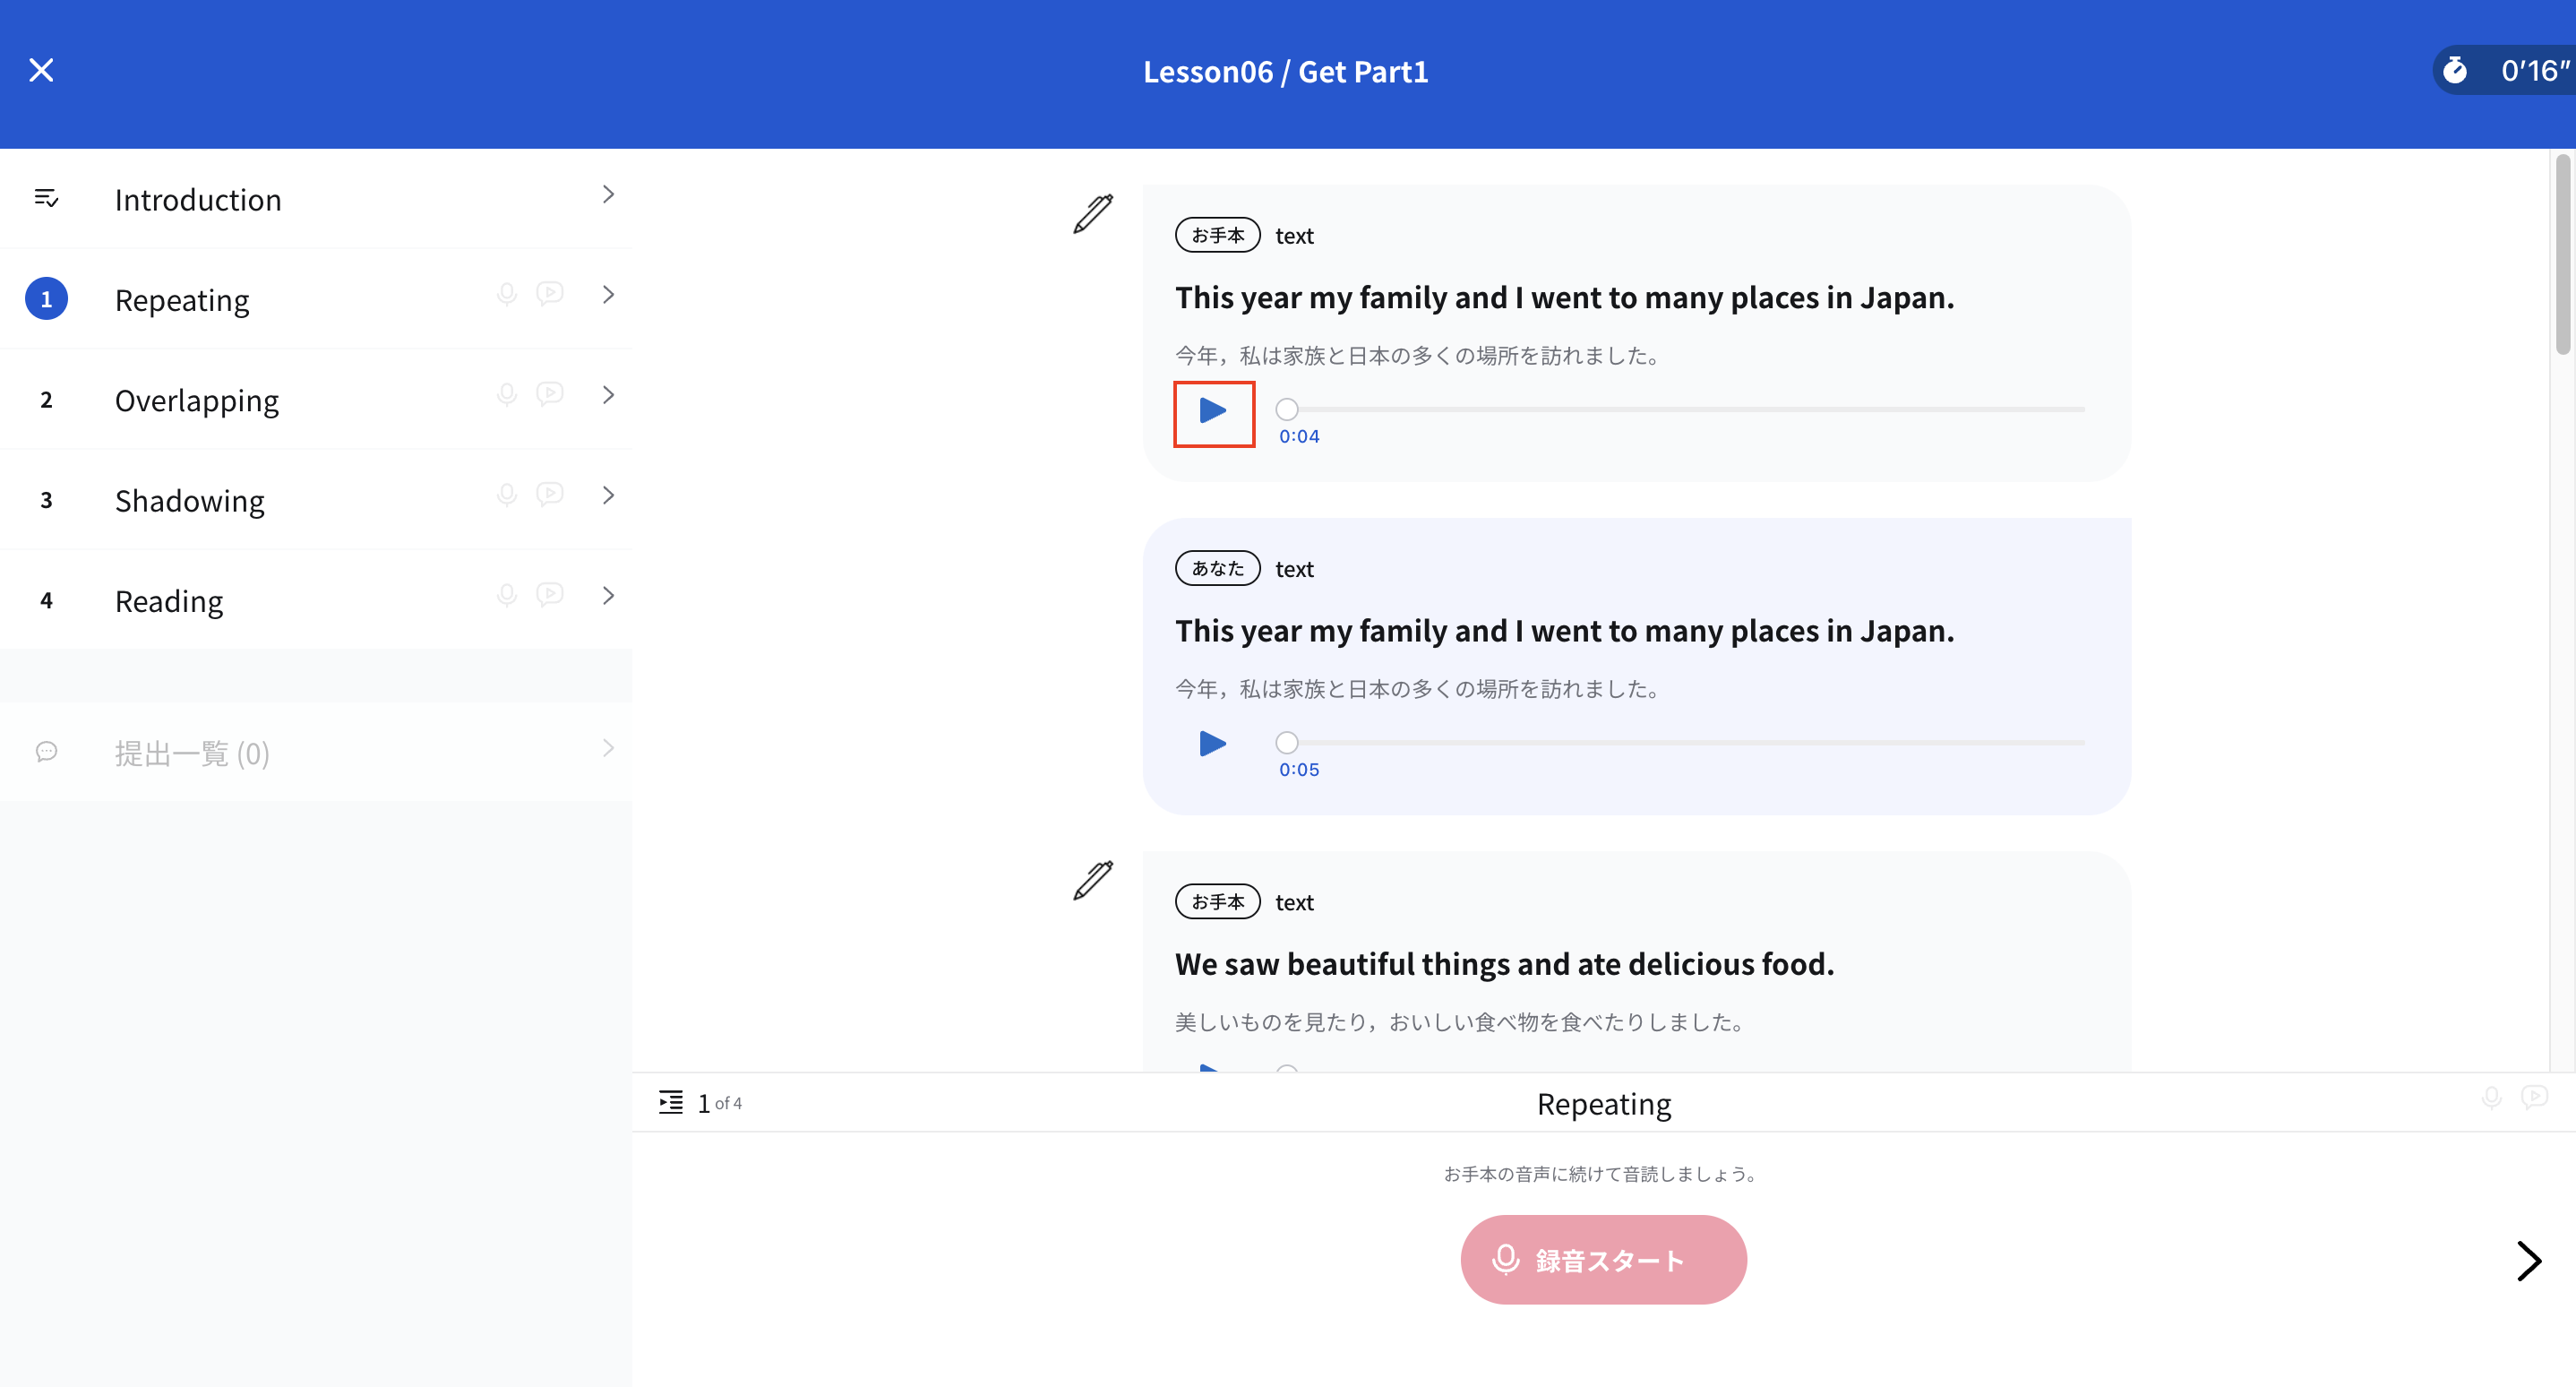Click the playback bubble icon in Overlapping row

point(550,394)
